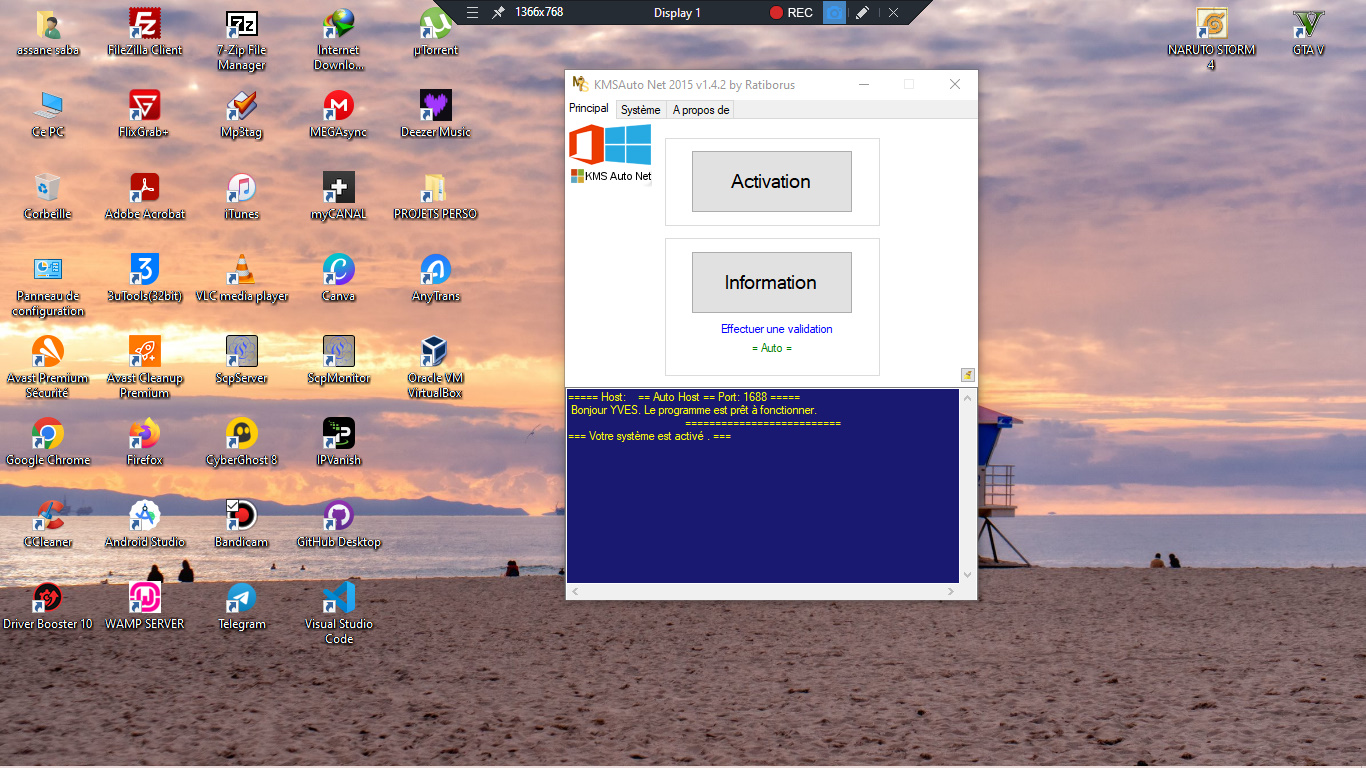Click Effectuer une validation link
Image resolution: width=1366 pixels, height=768 pixels.
click(777, 329)
